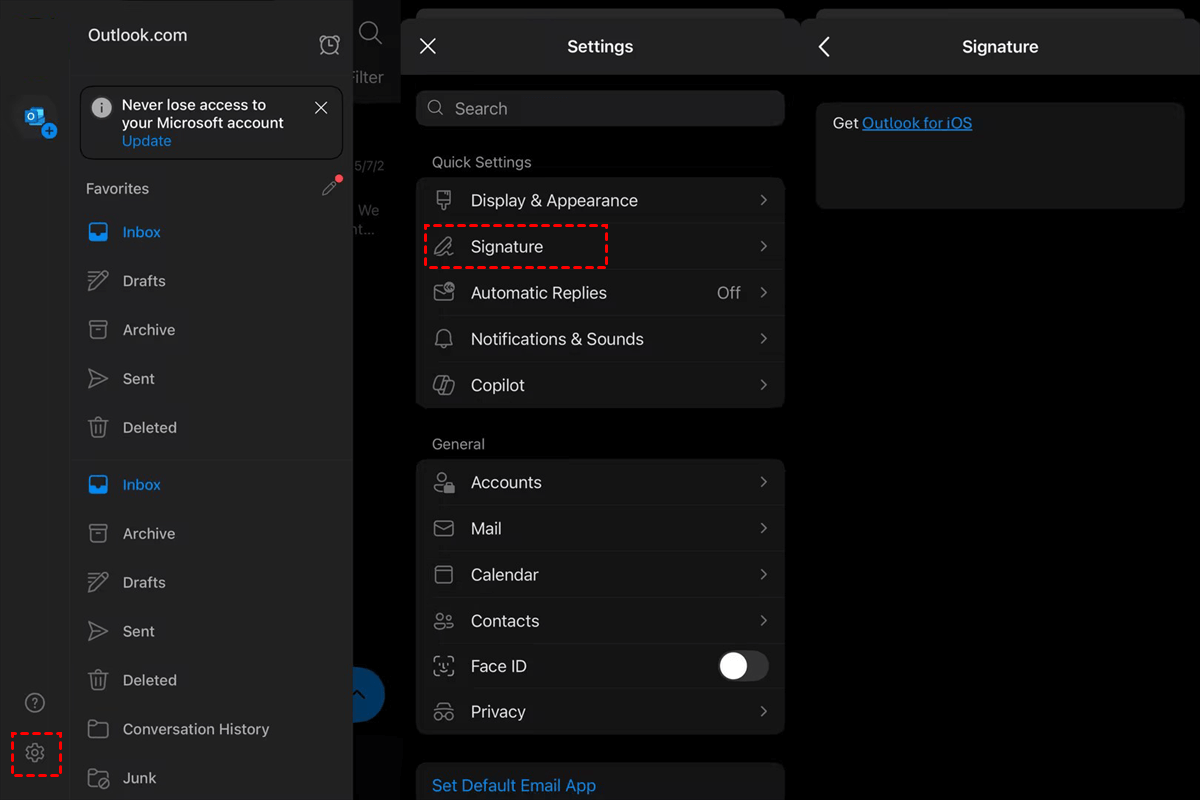Edit favorites with the pencil icon
The height and width of the screenshot is (800, 1200).
(331, 186)
